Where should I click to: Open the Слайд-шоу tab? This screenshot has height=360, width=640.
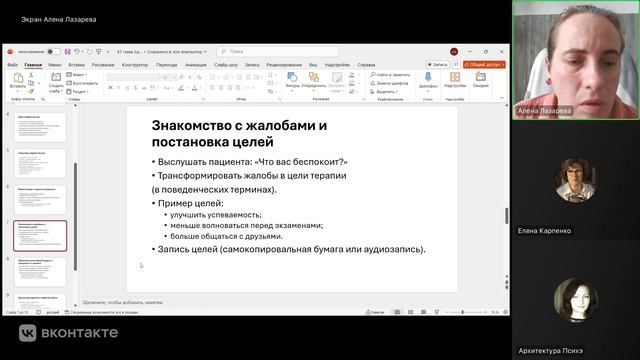pos(226,65)
